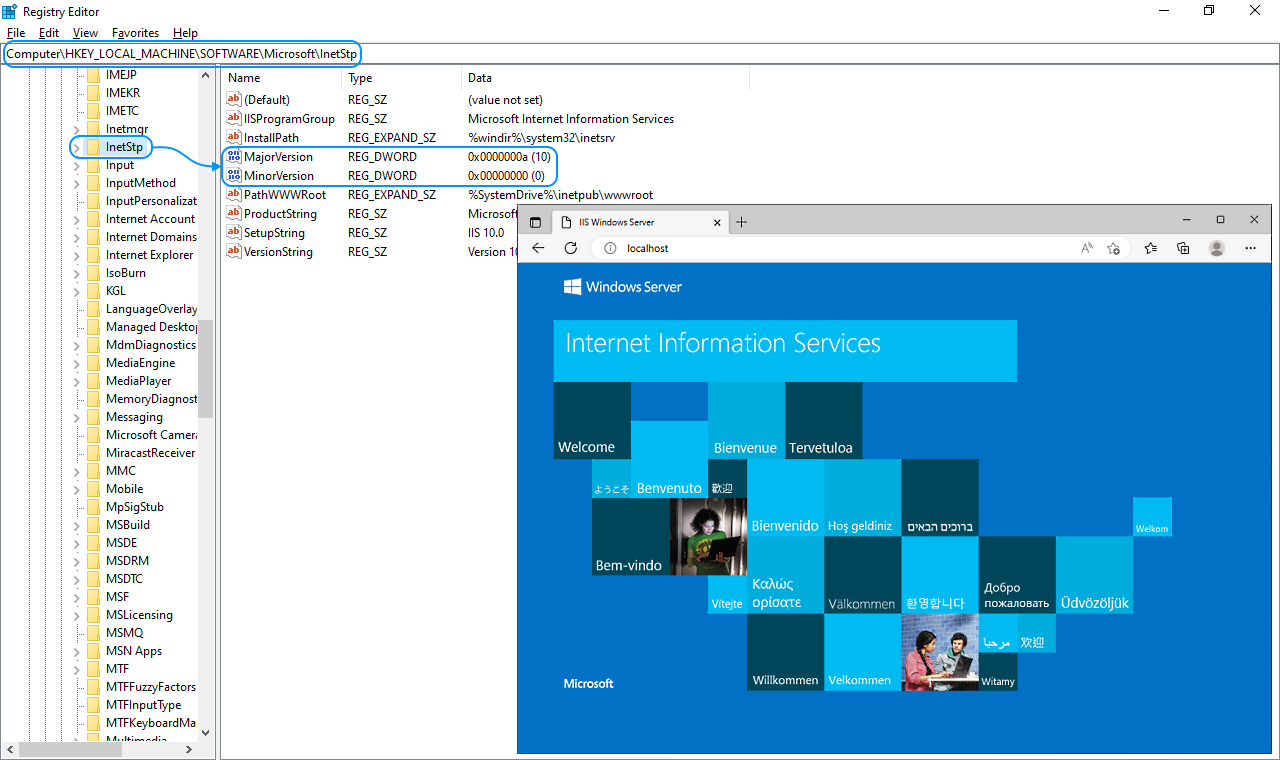1280x760 pixels.
Task: Click the folder icon beside IMEJP
Action: 93,75
